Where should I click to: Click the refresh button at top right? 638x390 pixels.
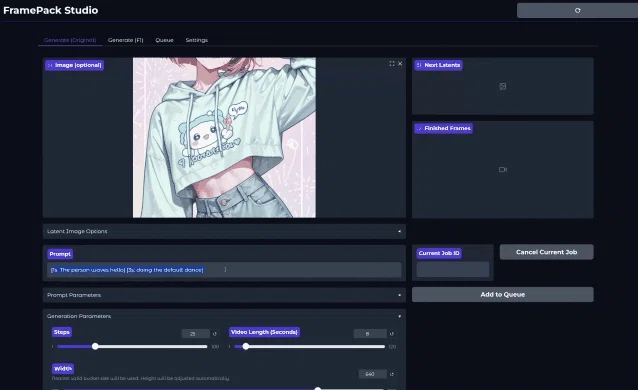click(x=577, y=11)
